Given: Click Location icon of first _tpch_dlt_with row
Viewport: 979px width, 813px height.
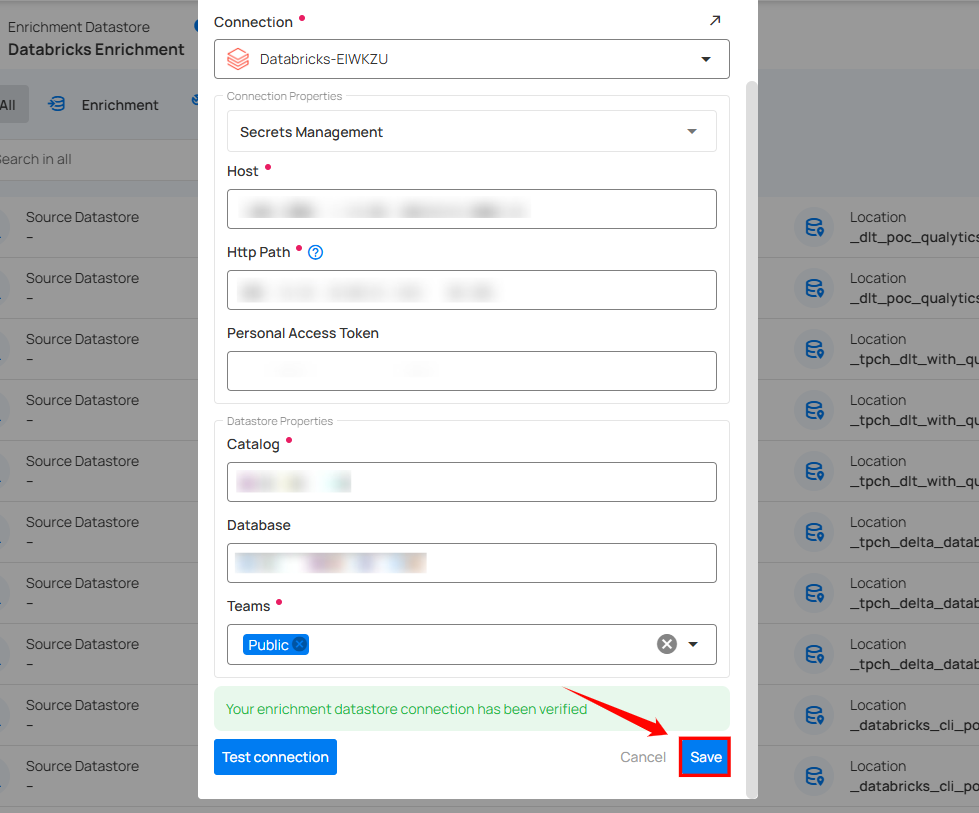Looking at the screenshot, I should pyautogui.click(x=814, y=349).
